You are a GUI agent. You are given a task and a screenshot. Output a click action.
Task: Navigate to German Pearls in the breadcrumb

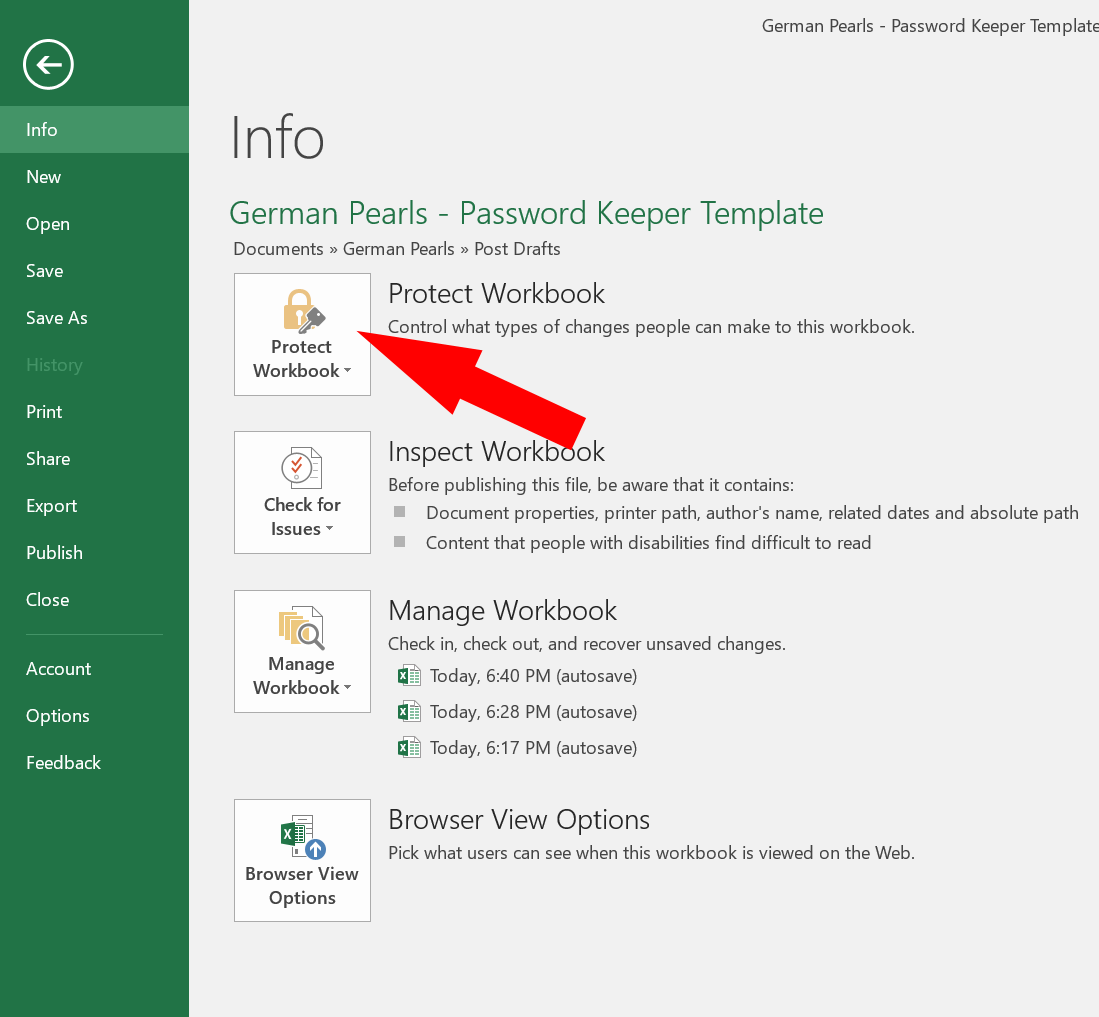coord(398,248)
